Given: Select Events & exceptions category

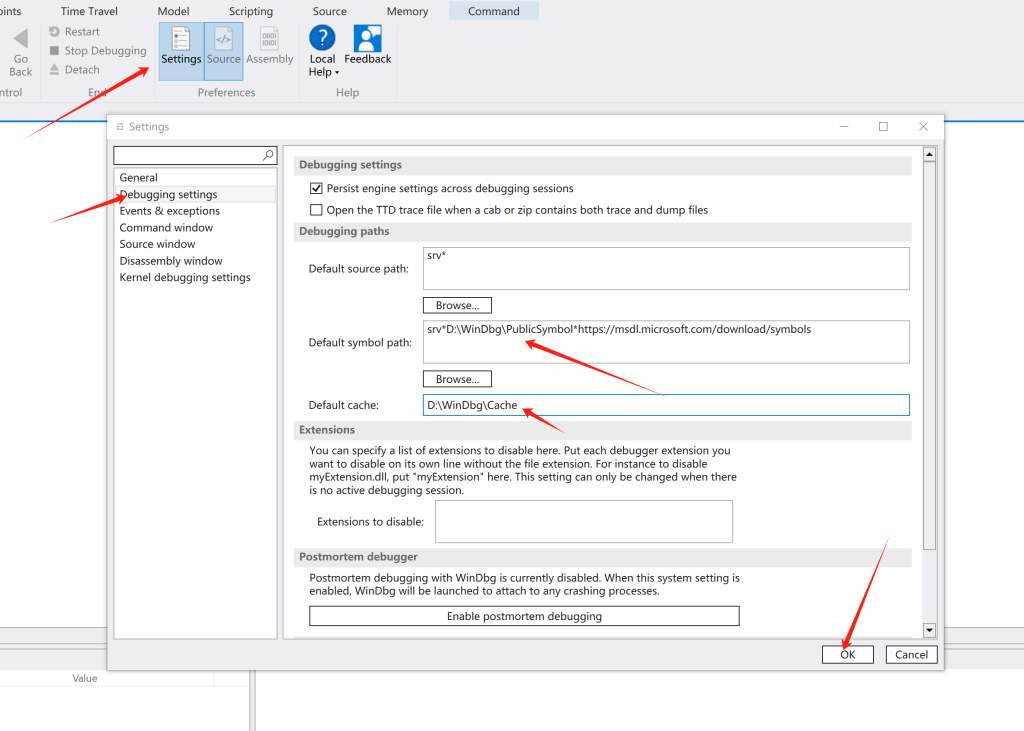Looking at the screenshot, I should click(170, 211).
